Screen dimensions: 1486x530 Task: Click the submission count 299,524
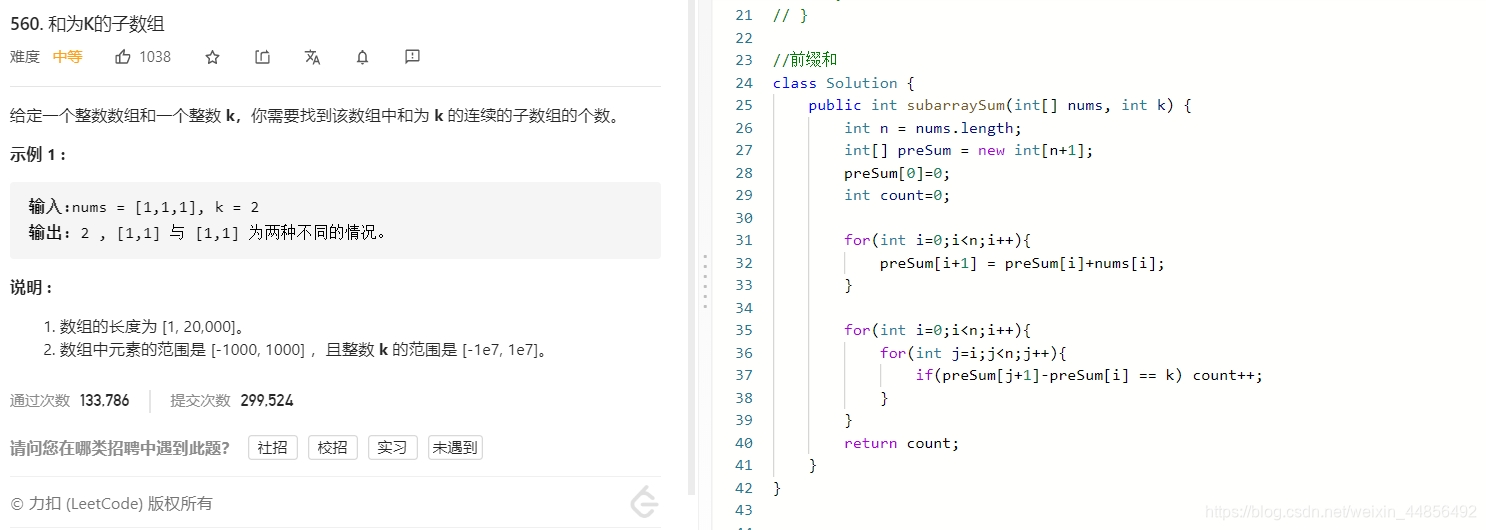[x=267, y=401]
